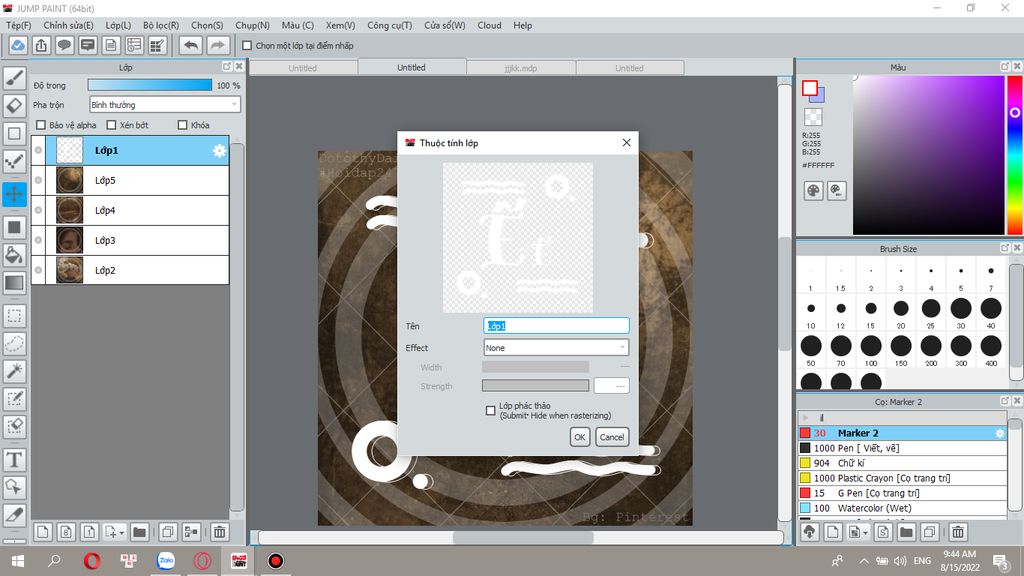
Task: Toggle 'Khóa' checkbox
Action: (x=183, y=125)
